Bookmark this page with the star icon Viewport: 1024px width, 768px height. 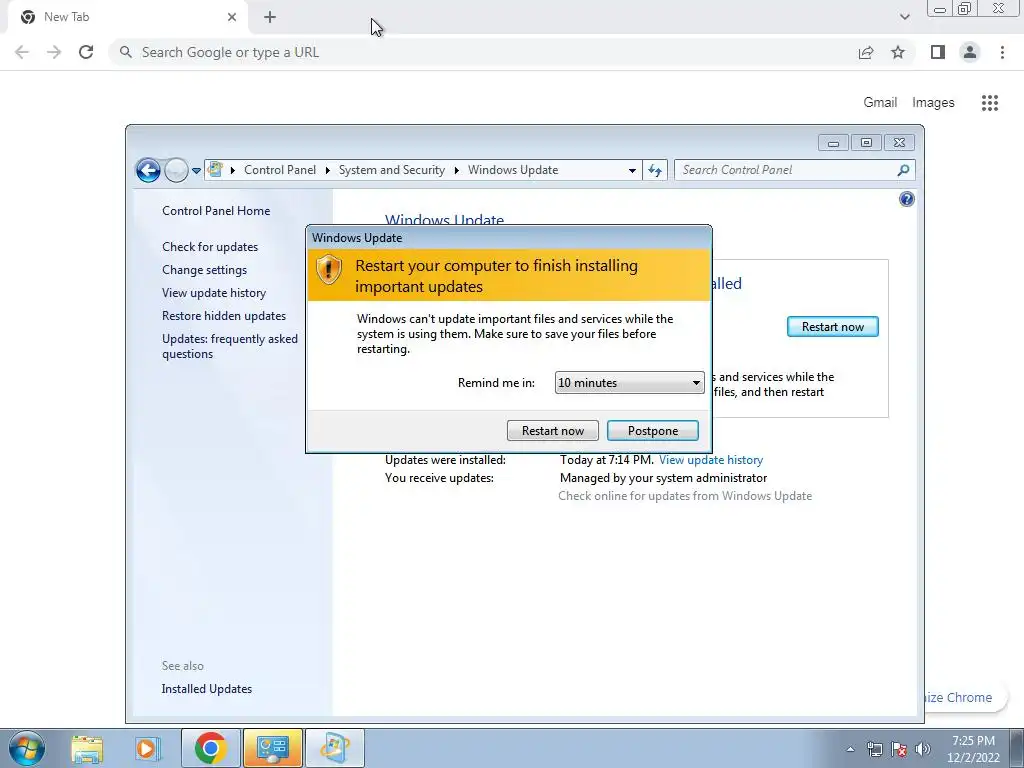[898, 52]
